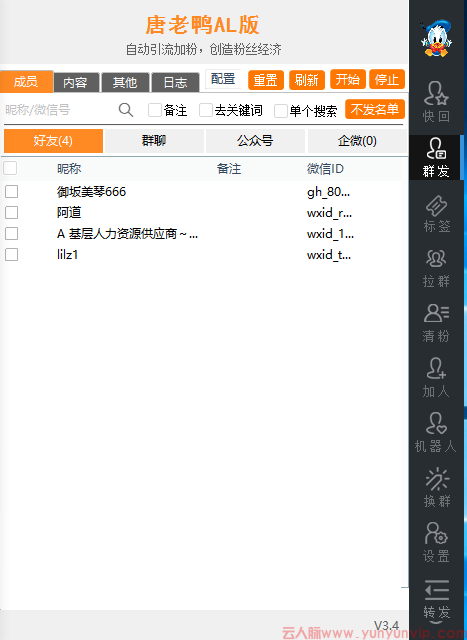Enable the 备注 checkbox
Image resolution: width=467 pixels, height=640 pixels.
coord(155,110)
